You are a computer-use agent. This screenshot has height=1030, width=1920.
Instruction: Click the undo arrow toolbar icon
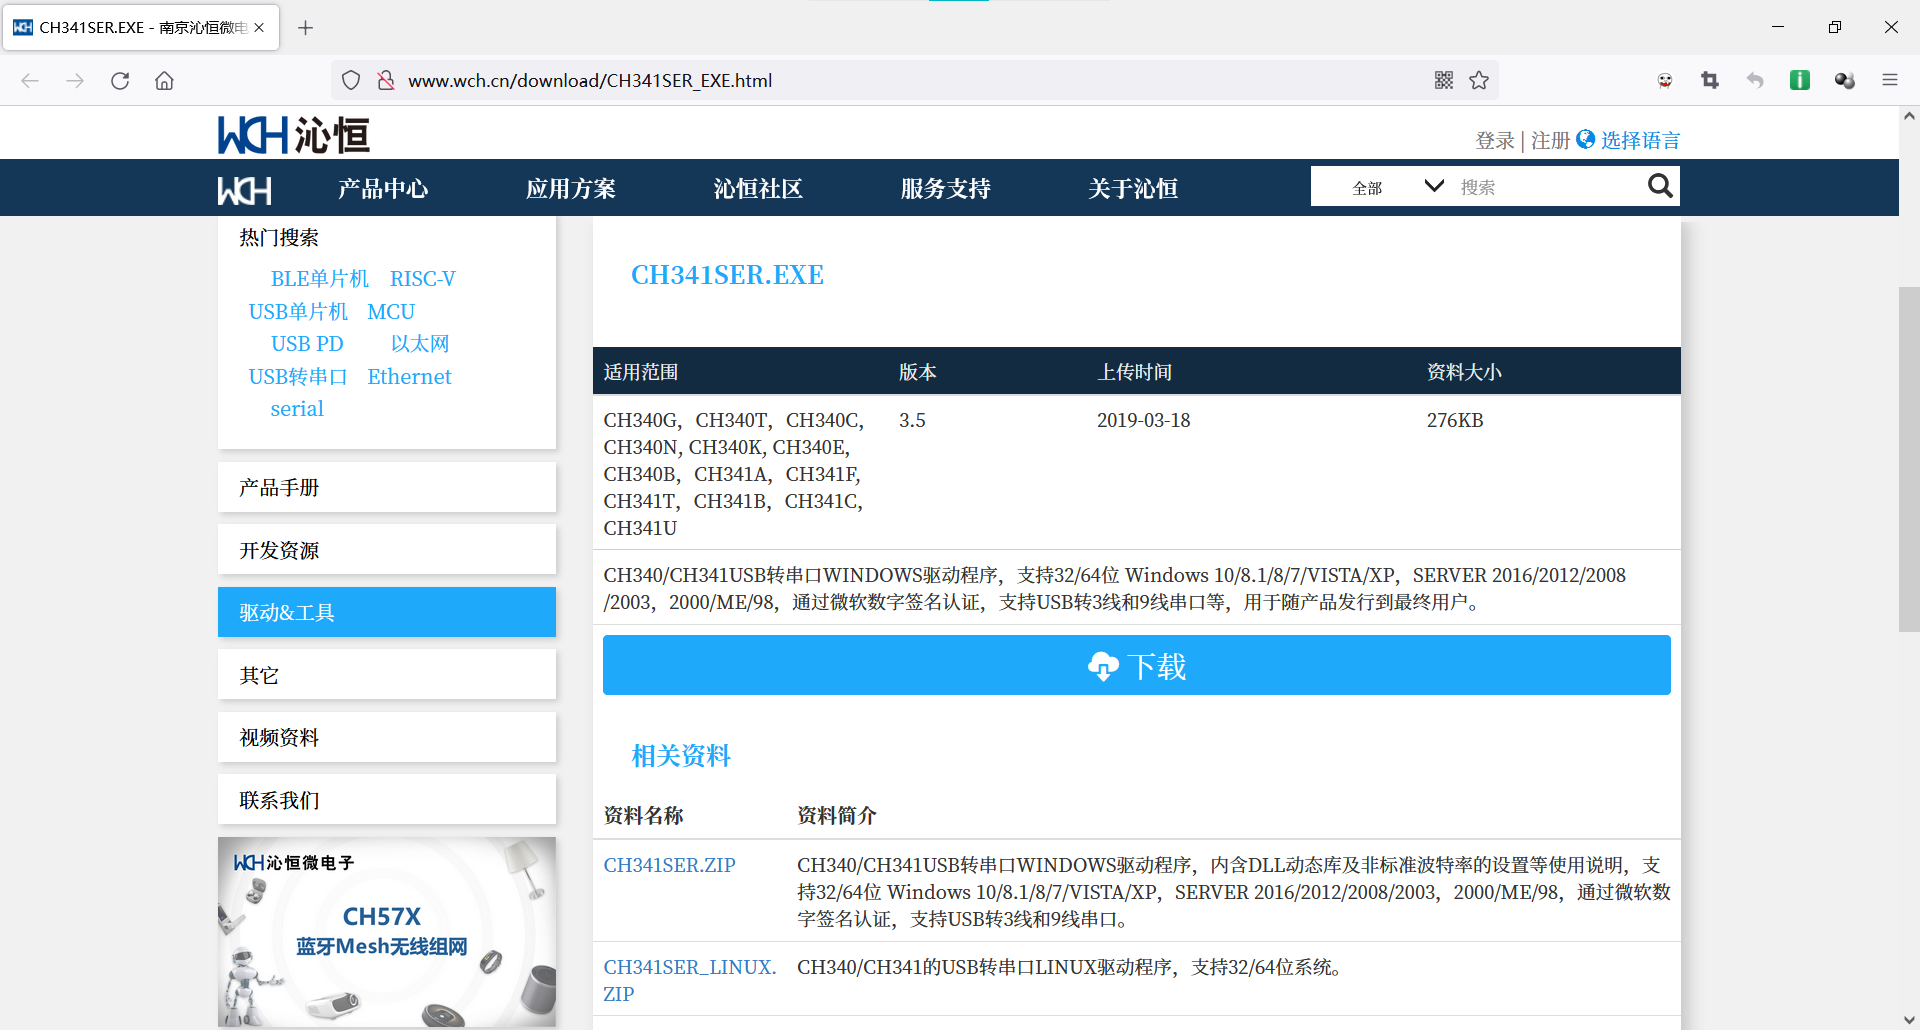pos(1755,80)
